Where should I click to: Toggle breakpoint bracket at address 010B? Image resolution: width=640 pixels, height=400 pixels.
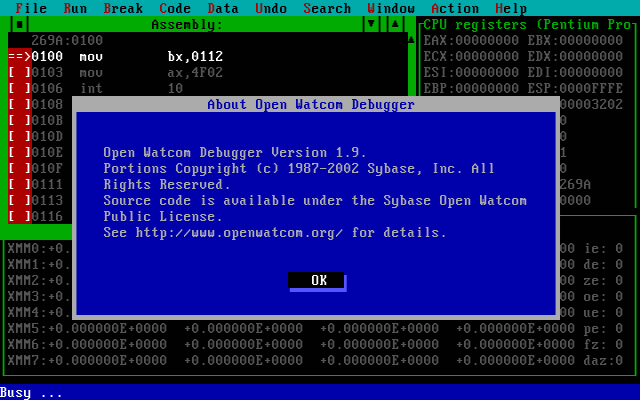click(x=20, y=120)
